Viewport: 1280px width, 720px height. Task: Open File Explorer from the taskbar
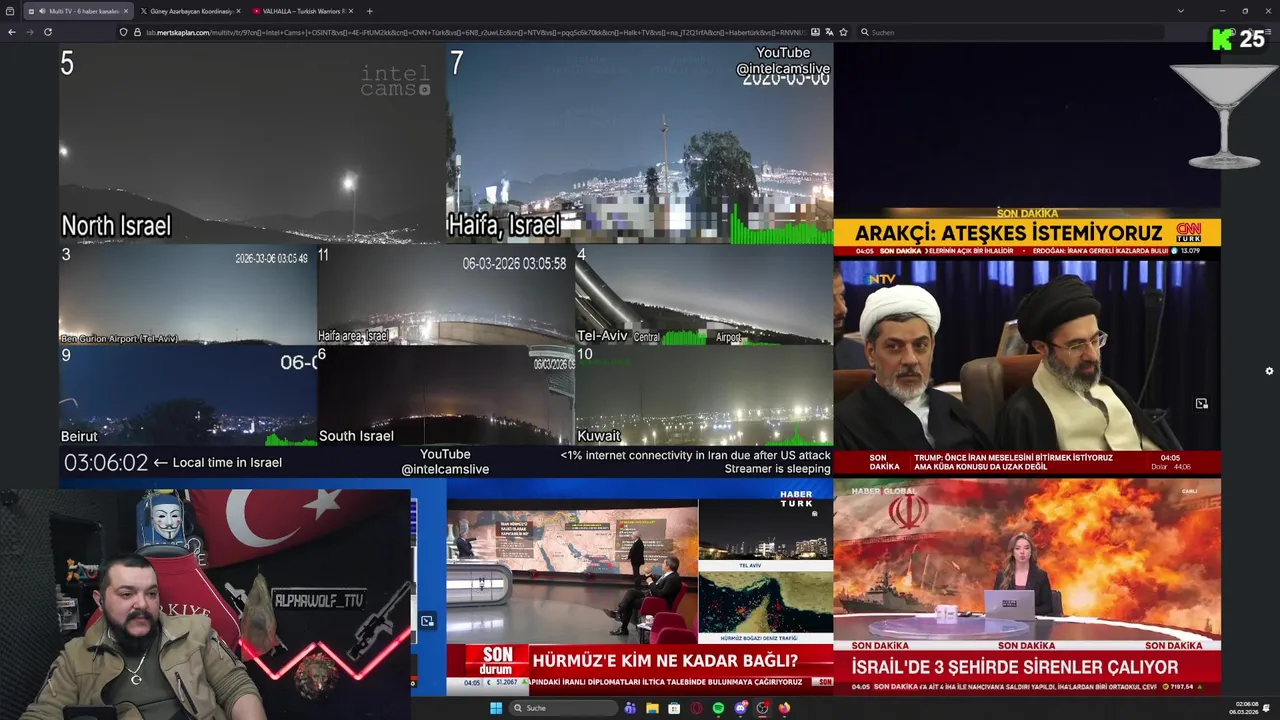[652, 708]
